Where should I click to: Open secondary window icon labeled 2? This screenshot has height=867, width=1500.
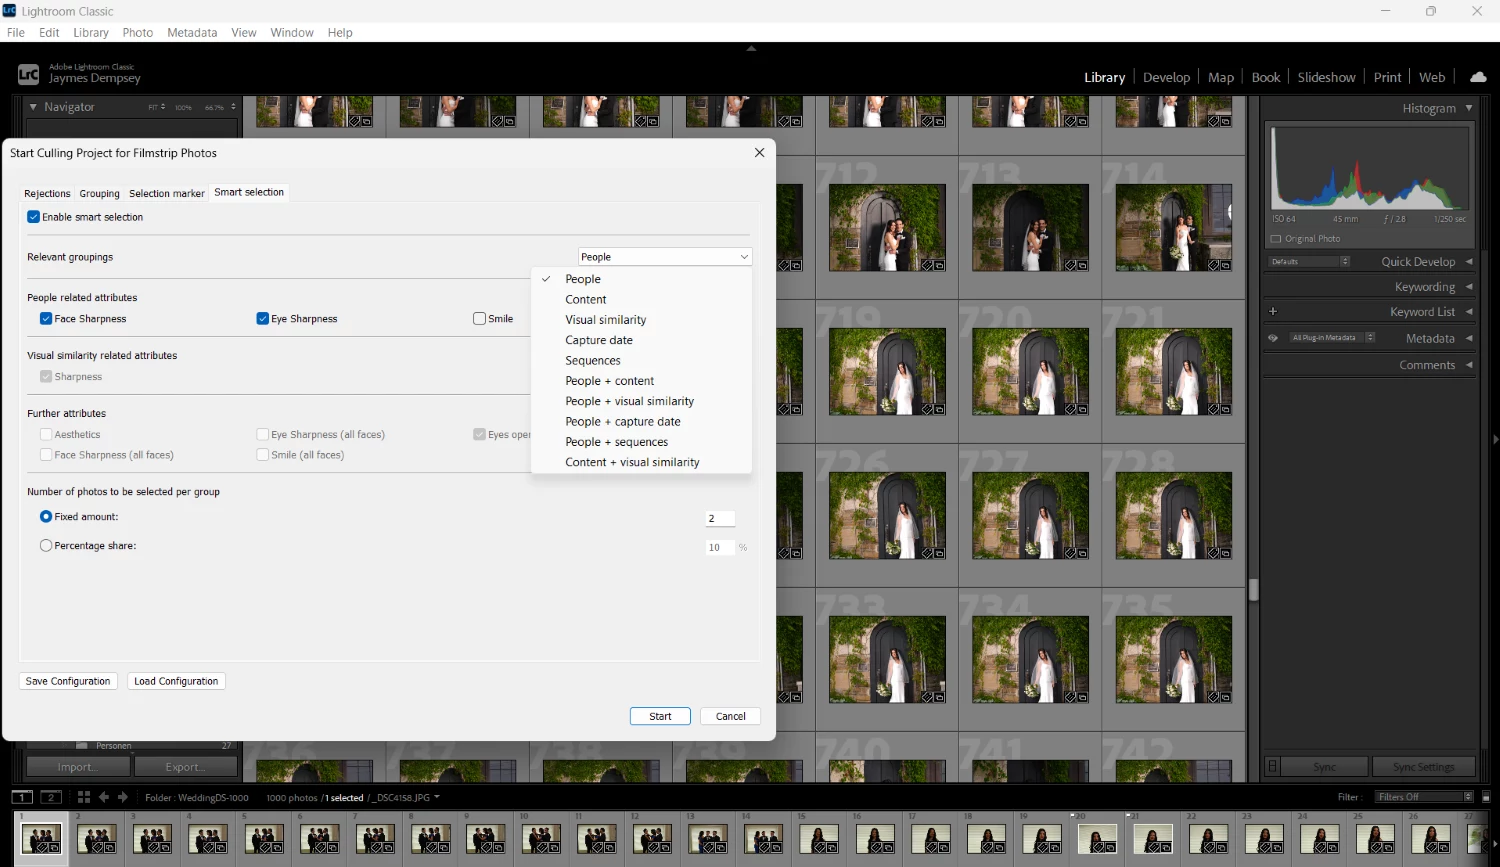(x=51, y=797)
